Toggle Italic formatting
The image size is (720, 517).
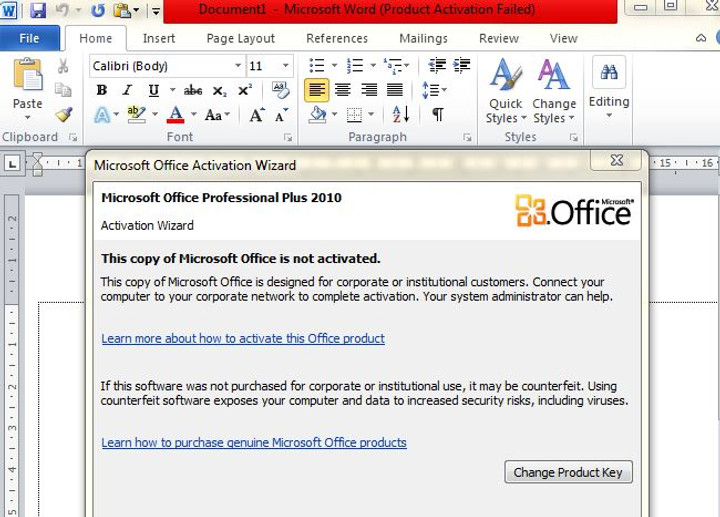[127, 90]
